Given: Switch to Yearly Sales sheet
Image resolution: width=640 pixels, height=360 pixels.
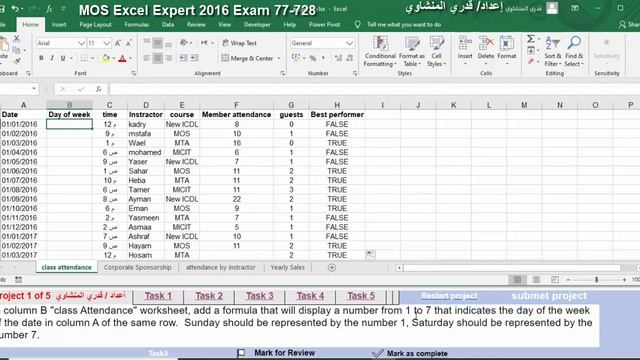Looking at the screenshot, I should tap(287, 267).
